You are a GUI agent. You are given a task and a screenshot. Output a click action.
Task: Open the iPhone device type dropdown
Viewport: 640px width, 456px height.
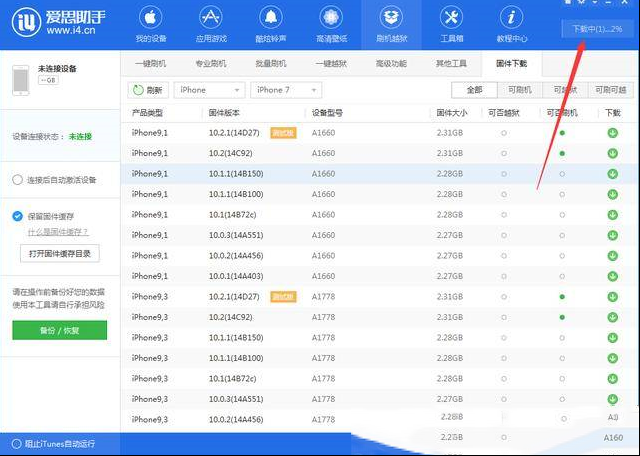pyautogui.click(x=209, y=90)
